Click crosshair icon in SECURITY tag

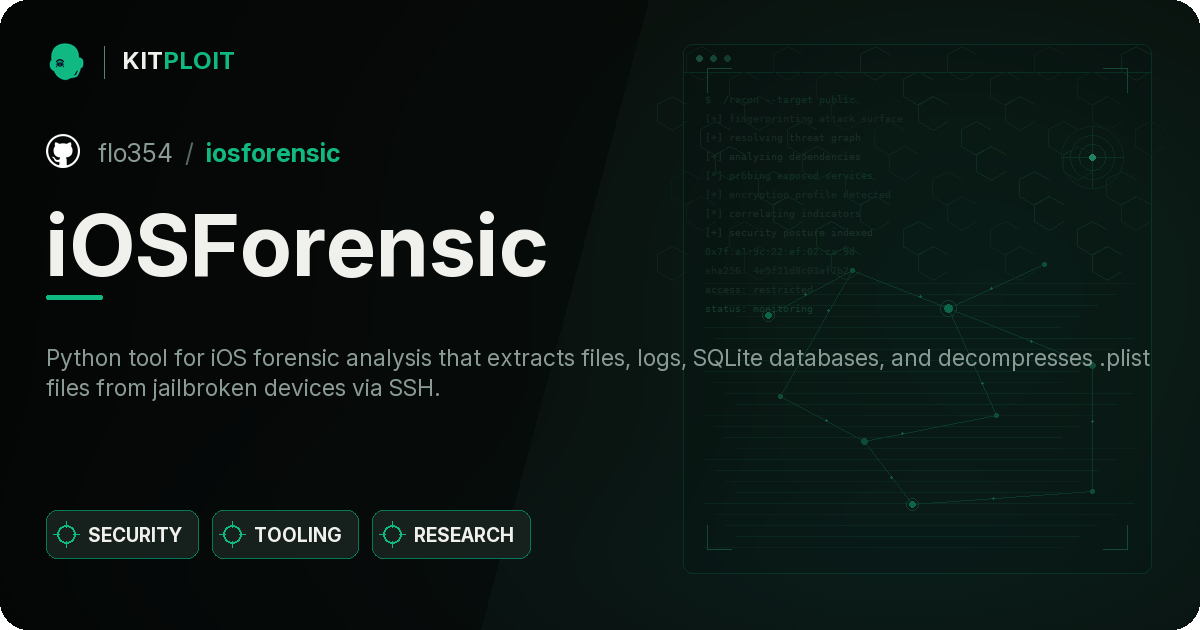[67, 535]
